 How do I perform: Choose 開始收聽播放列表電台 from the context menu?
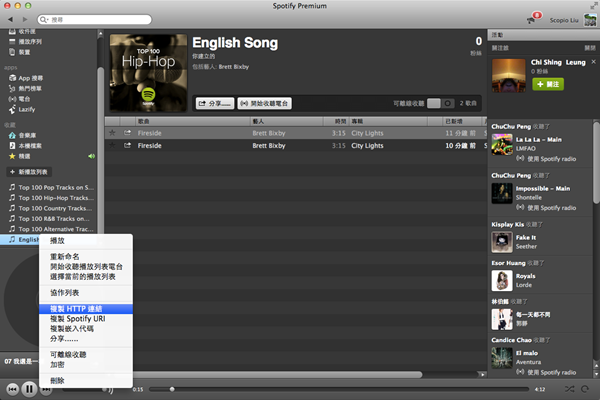(86, 266)
